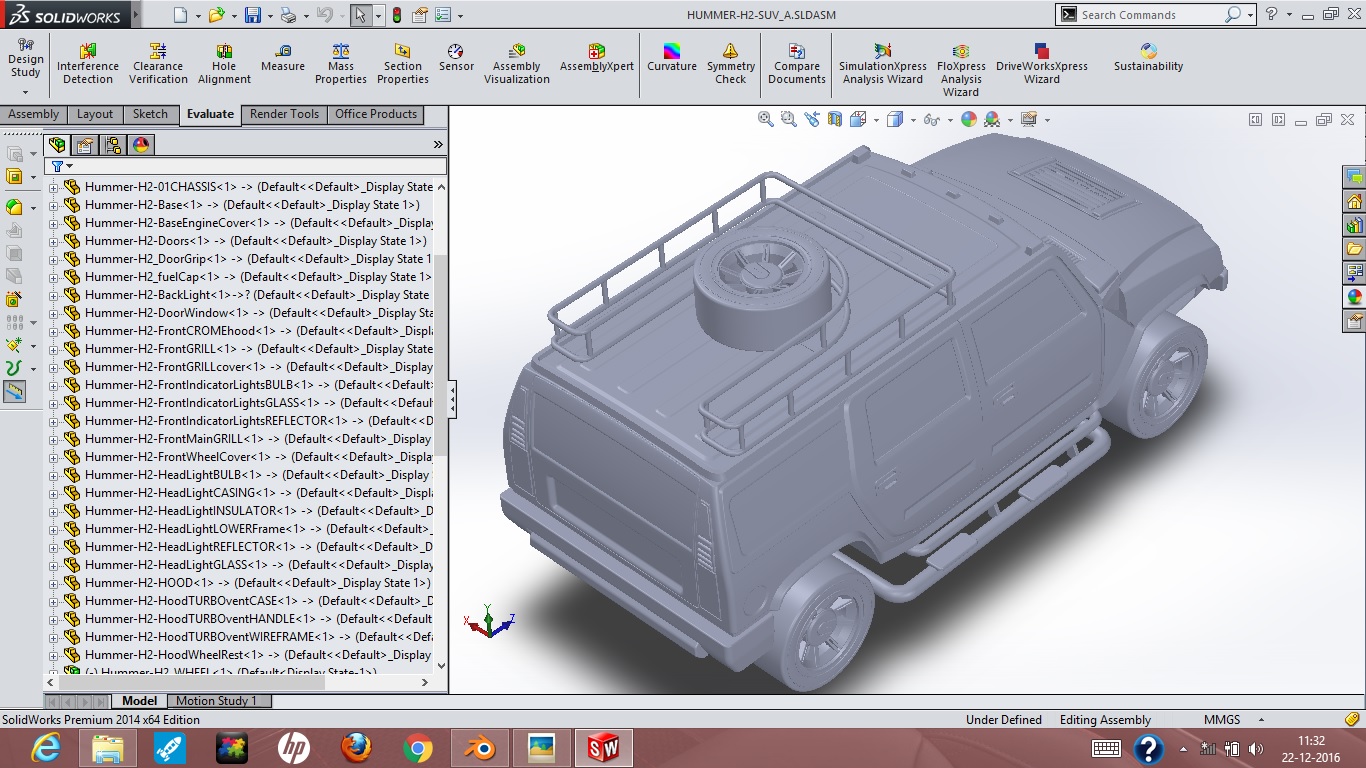
Task: Add a Sensor
Action: [x=456, y=58]
